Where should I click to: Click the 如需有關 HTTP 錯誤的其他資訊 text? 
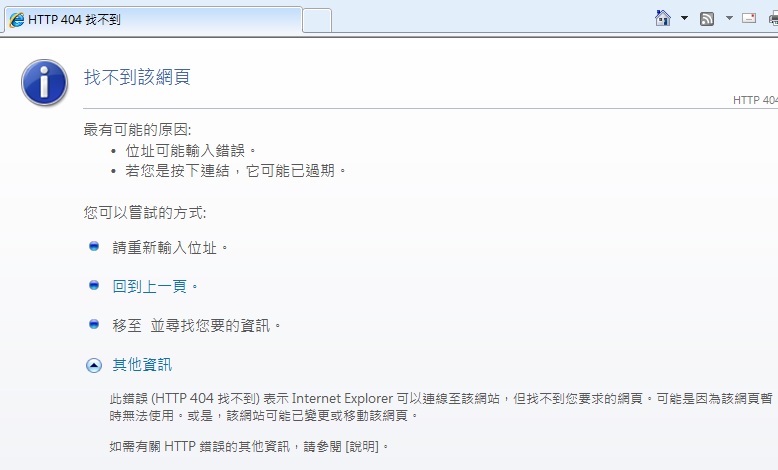coord(249,446)
